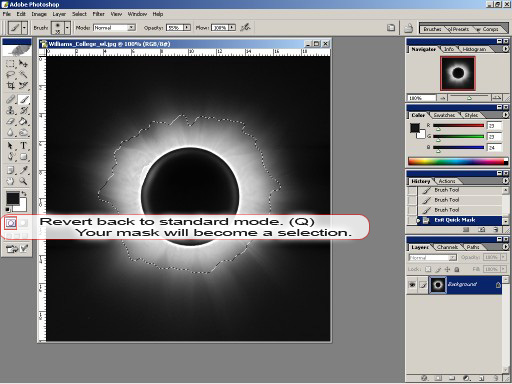Screen dimensions: 512x384
Task: Open the Filter menu
Action: click(x=98, y=14)
